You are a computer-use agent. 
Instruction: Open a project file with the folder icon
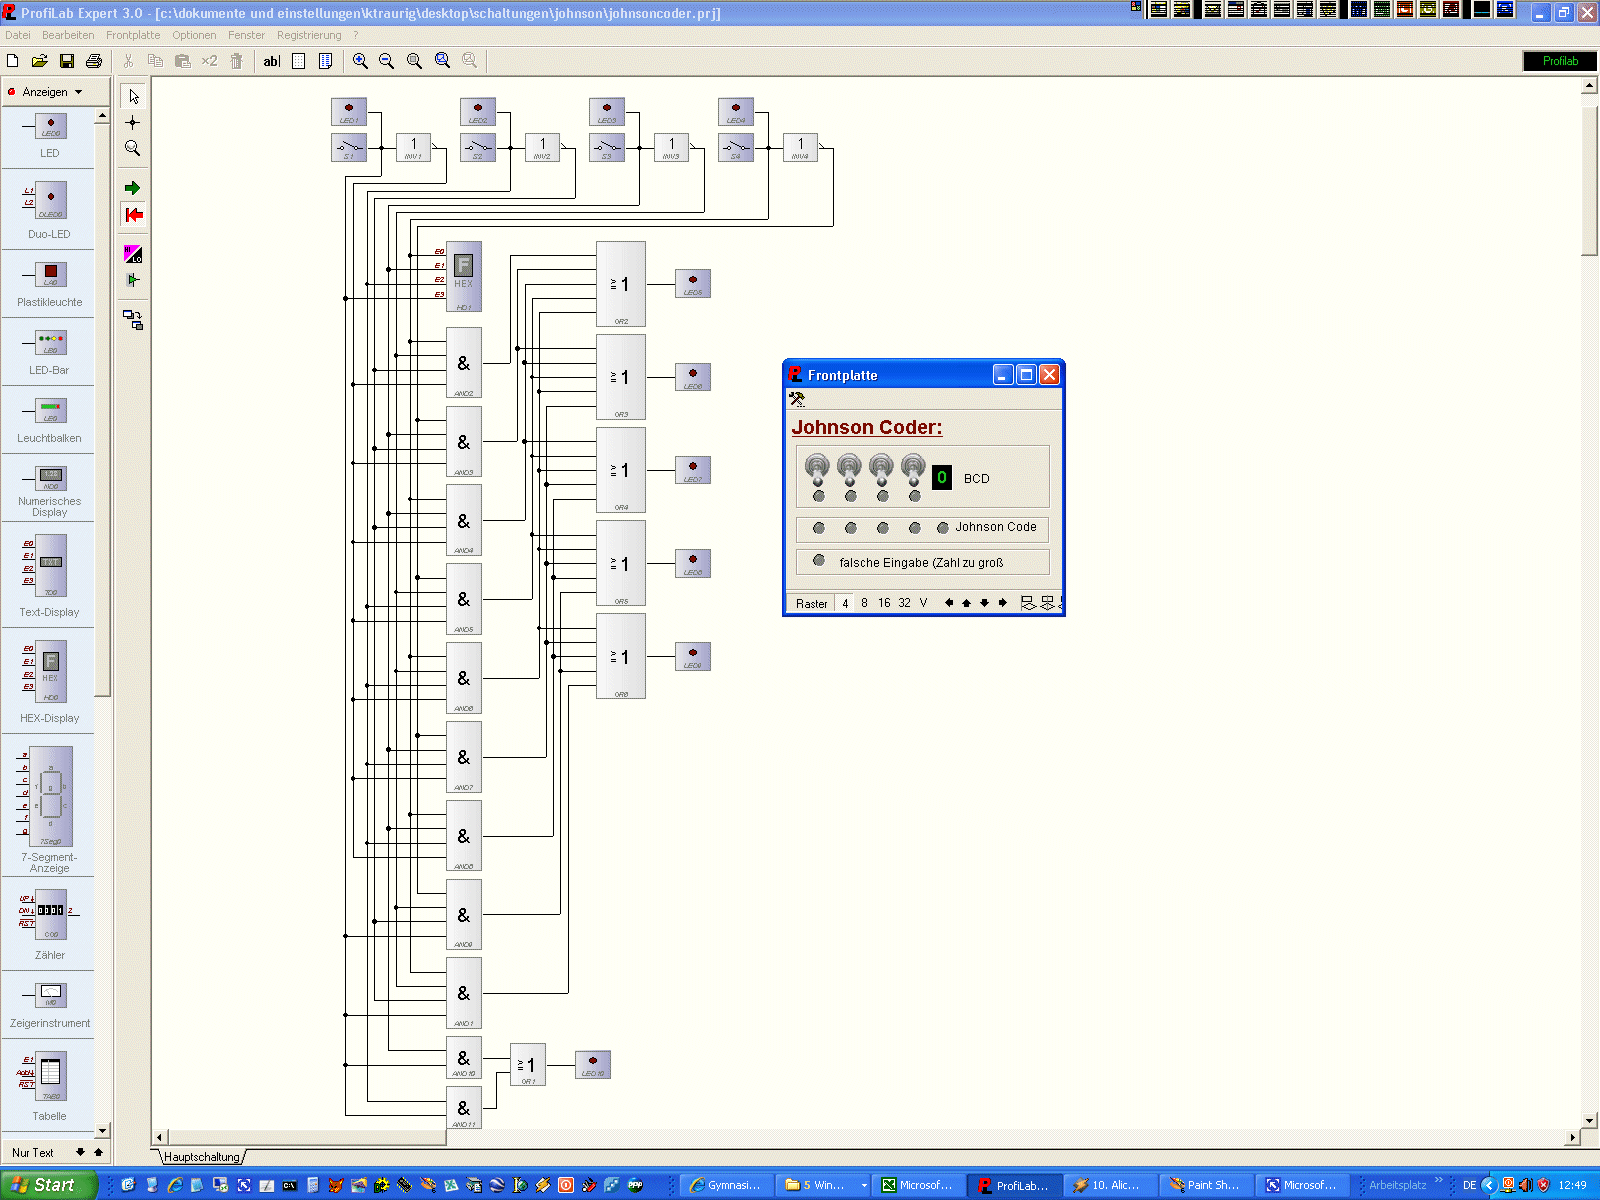coord(40,61)
